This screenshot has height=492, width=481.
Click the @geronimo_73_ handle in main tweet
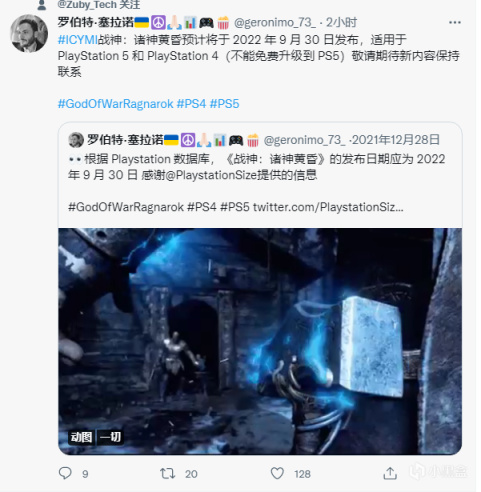click(275, 23)
